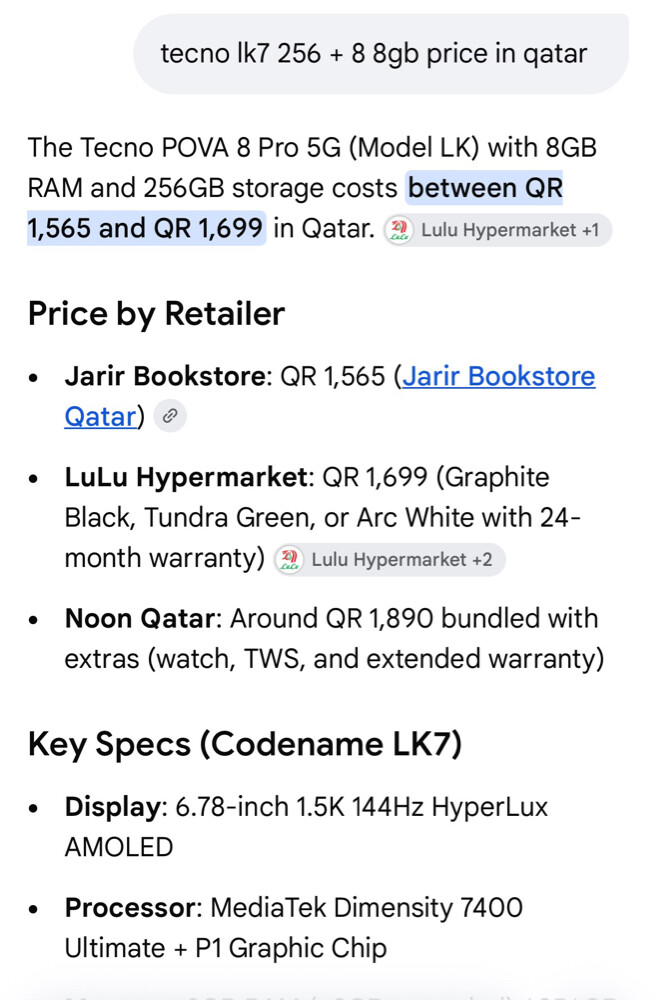
Task: Select the Key Specs (Codename LK7) heading
Action: point(245,744)
